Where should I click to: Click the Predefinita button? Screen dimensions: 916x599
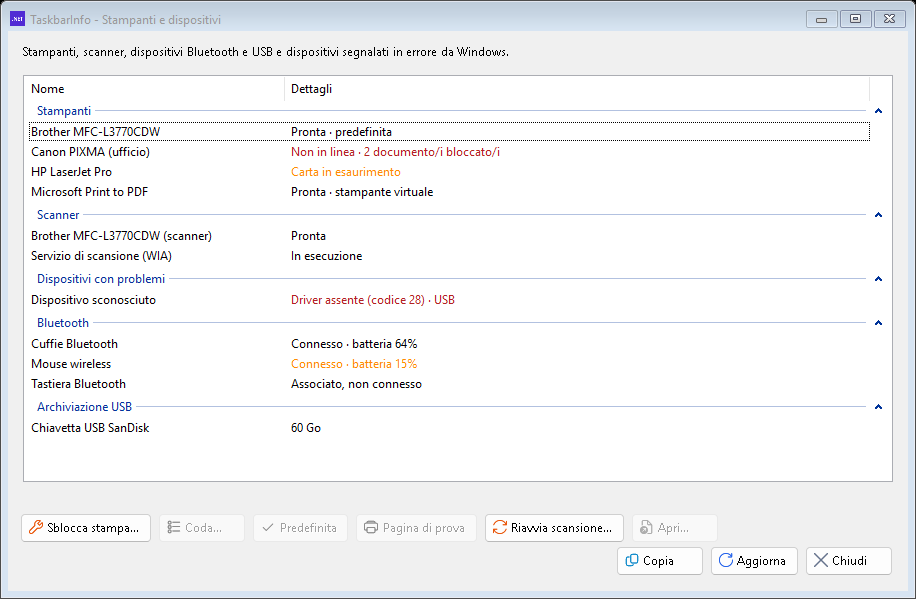(300, 528)
